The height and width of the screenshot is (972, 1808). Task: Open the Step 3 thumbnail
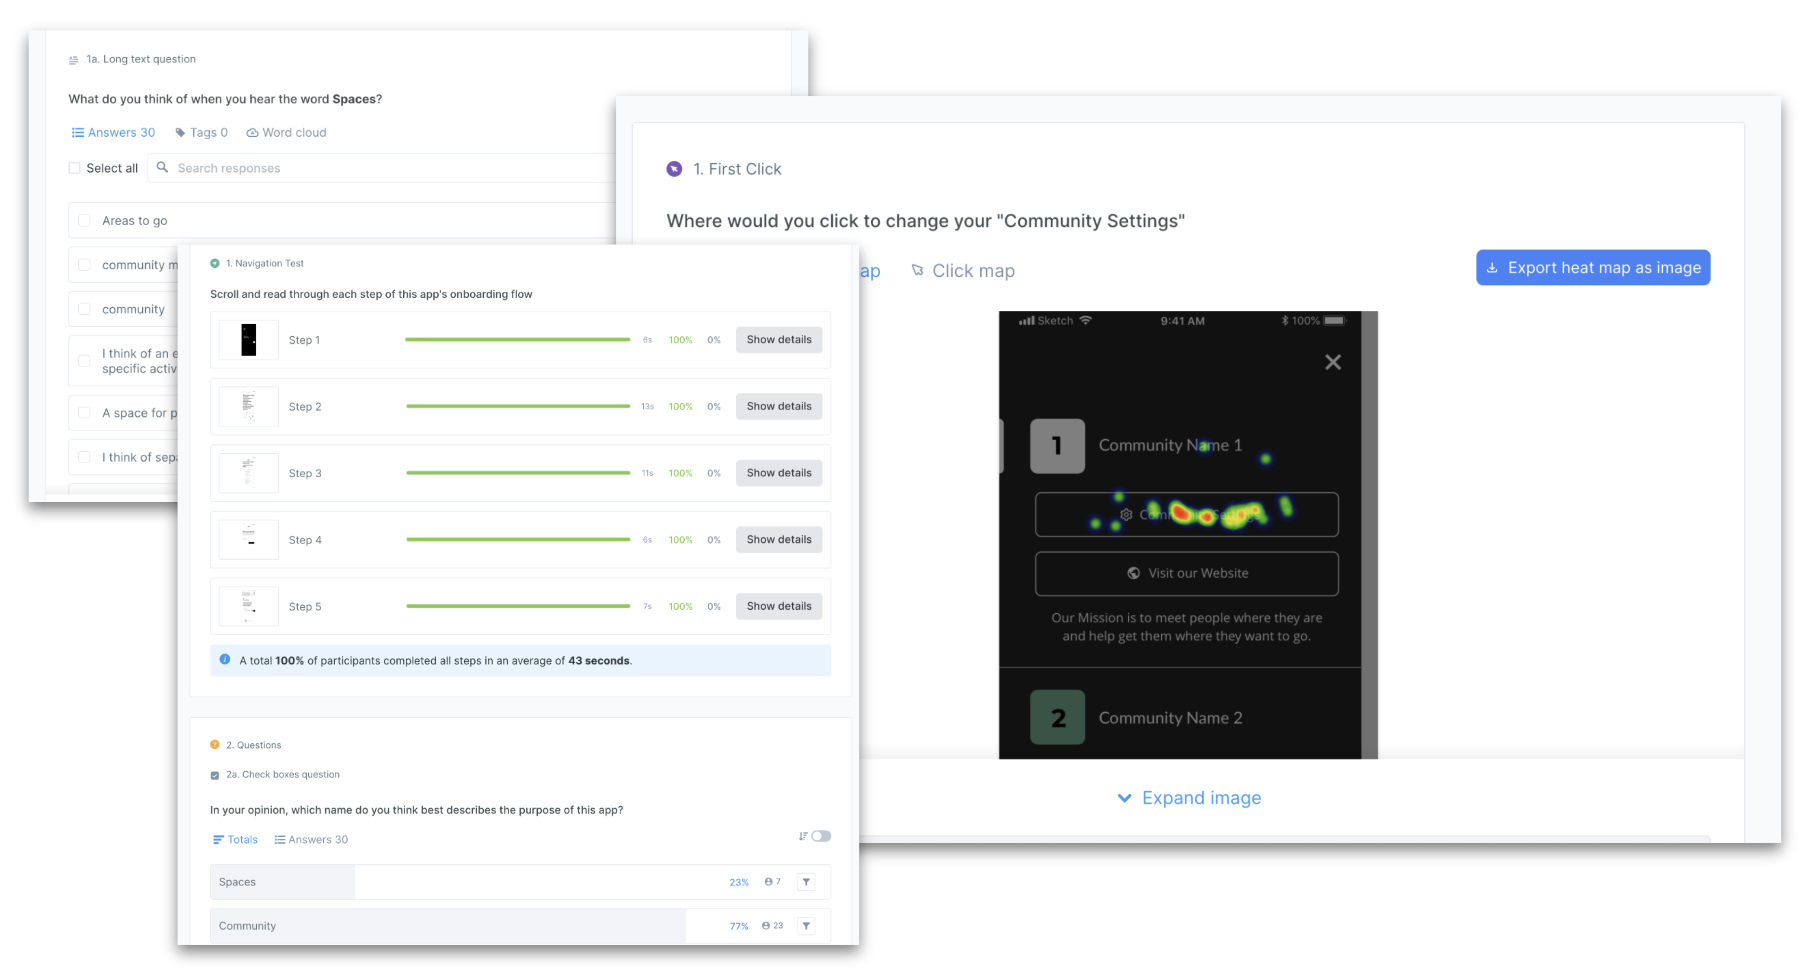pyautogui.click(x=249, y=473)
